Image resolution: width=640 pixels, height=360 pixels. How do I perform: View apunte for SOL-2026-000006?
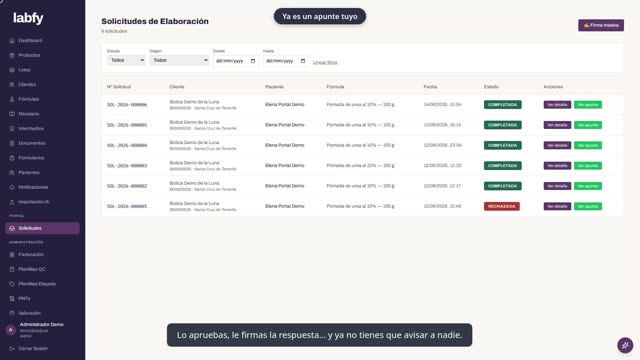pyautogui.click(x=588, y=105)
